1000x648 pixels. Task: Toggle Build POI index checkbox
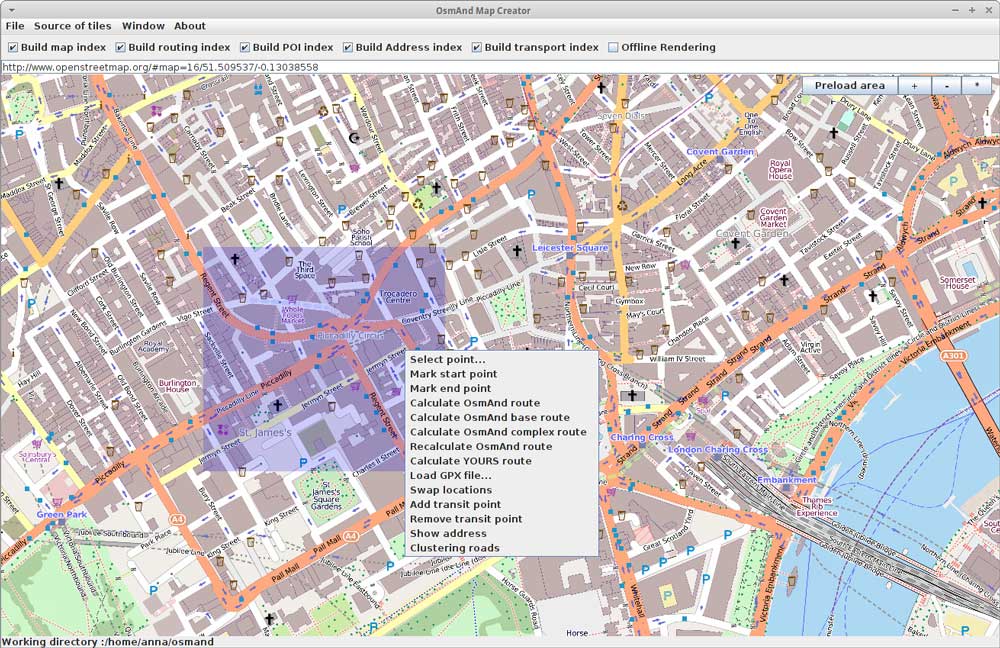[245, 47]
